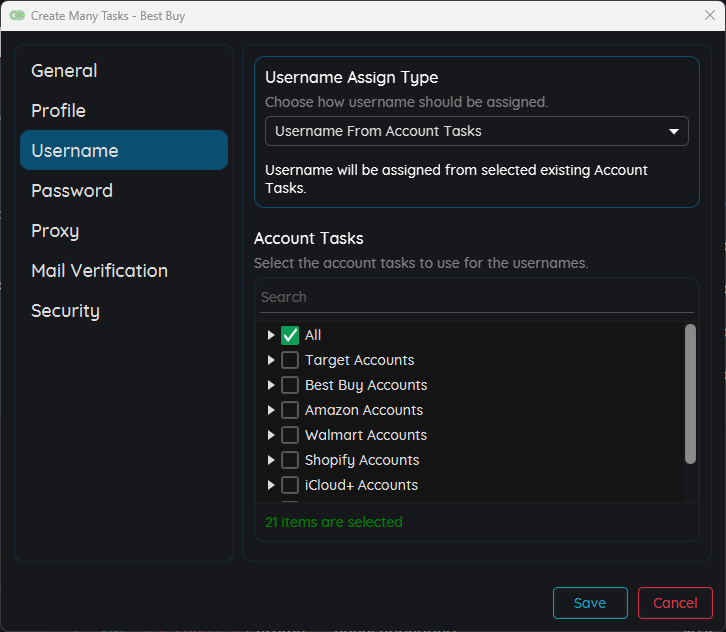Expand the All tree node arrow
This screenshot has width=726, height=632.
pos(271,335)
